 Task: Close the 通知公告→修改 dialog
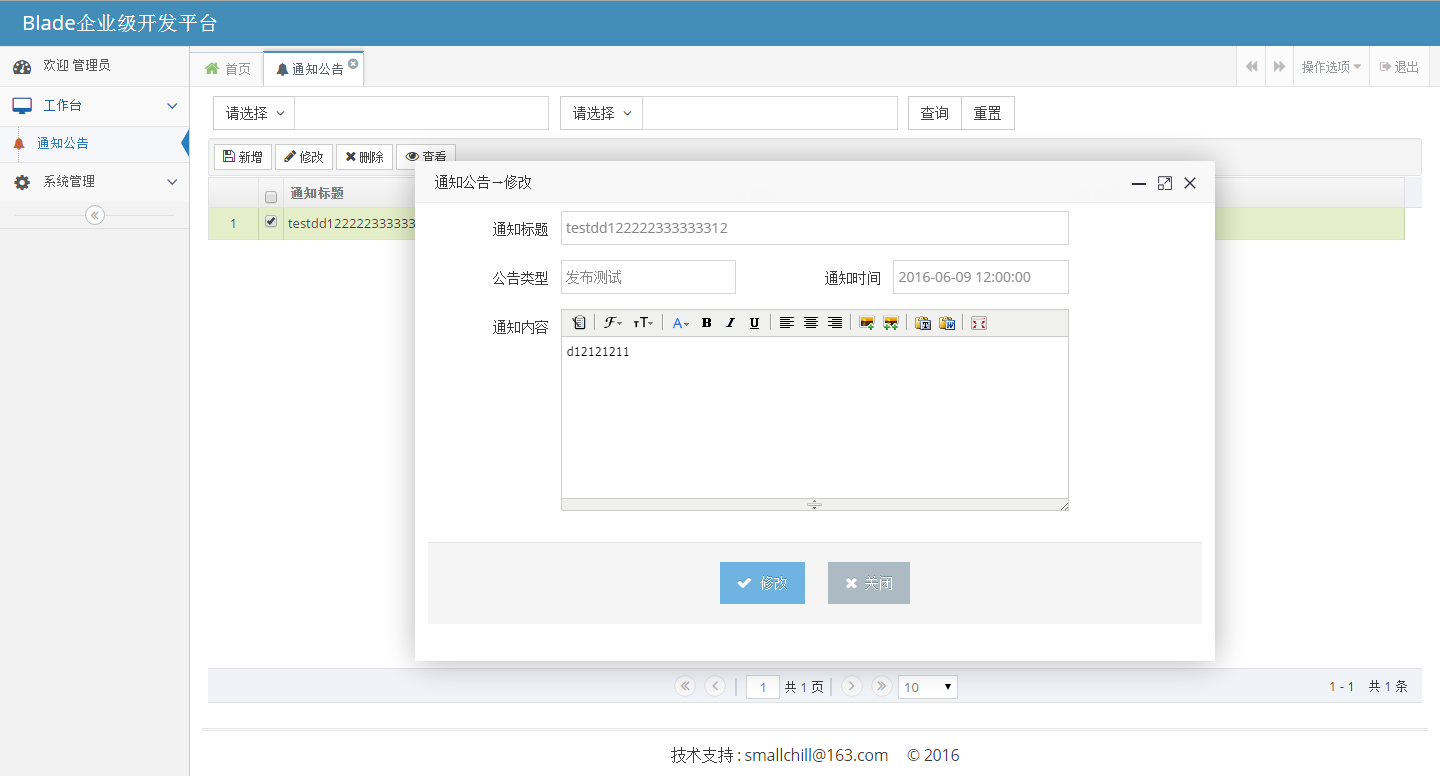coord(1190,183)
